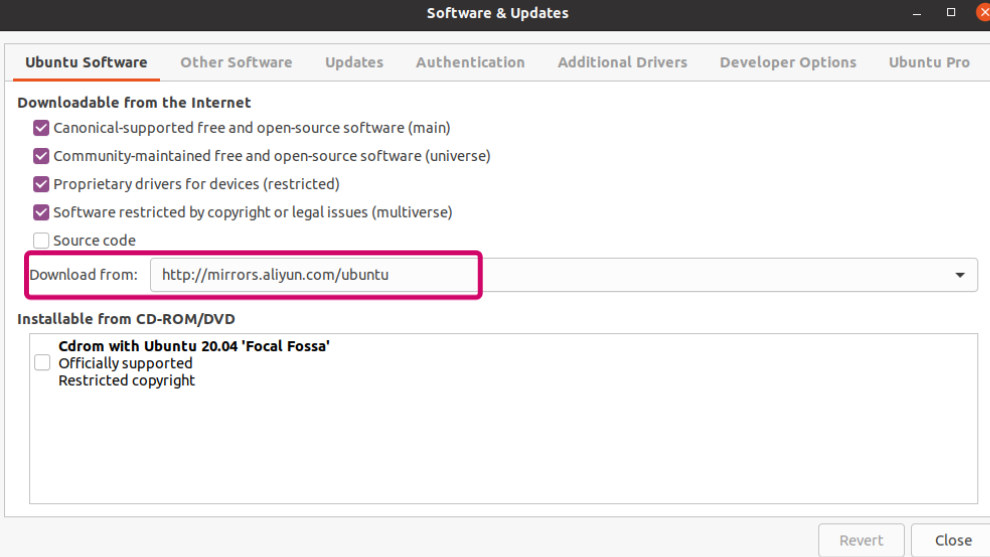Disable multiverse software checkbox
This screenshot has width=990, height=557.
point(41,212)
